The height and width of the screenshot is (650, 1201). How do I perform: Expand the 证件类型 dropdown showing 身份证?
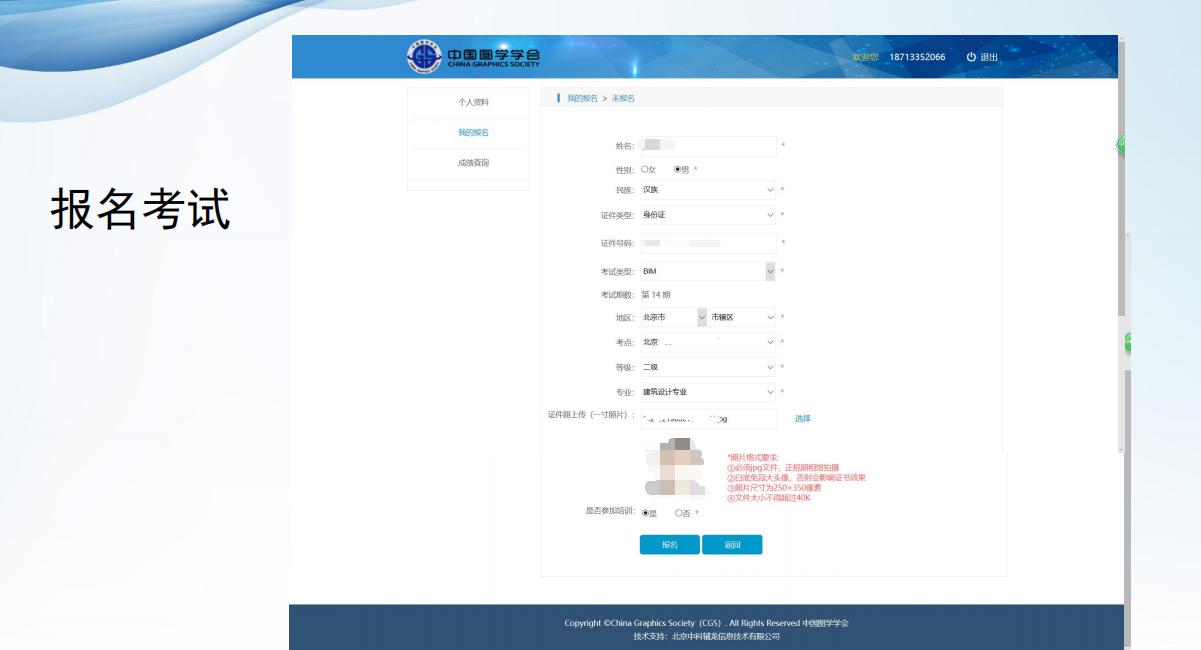point(708,215)
